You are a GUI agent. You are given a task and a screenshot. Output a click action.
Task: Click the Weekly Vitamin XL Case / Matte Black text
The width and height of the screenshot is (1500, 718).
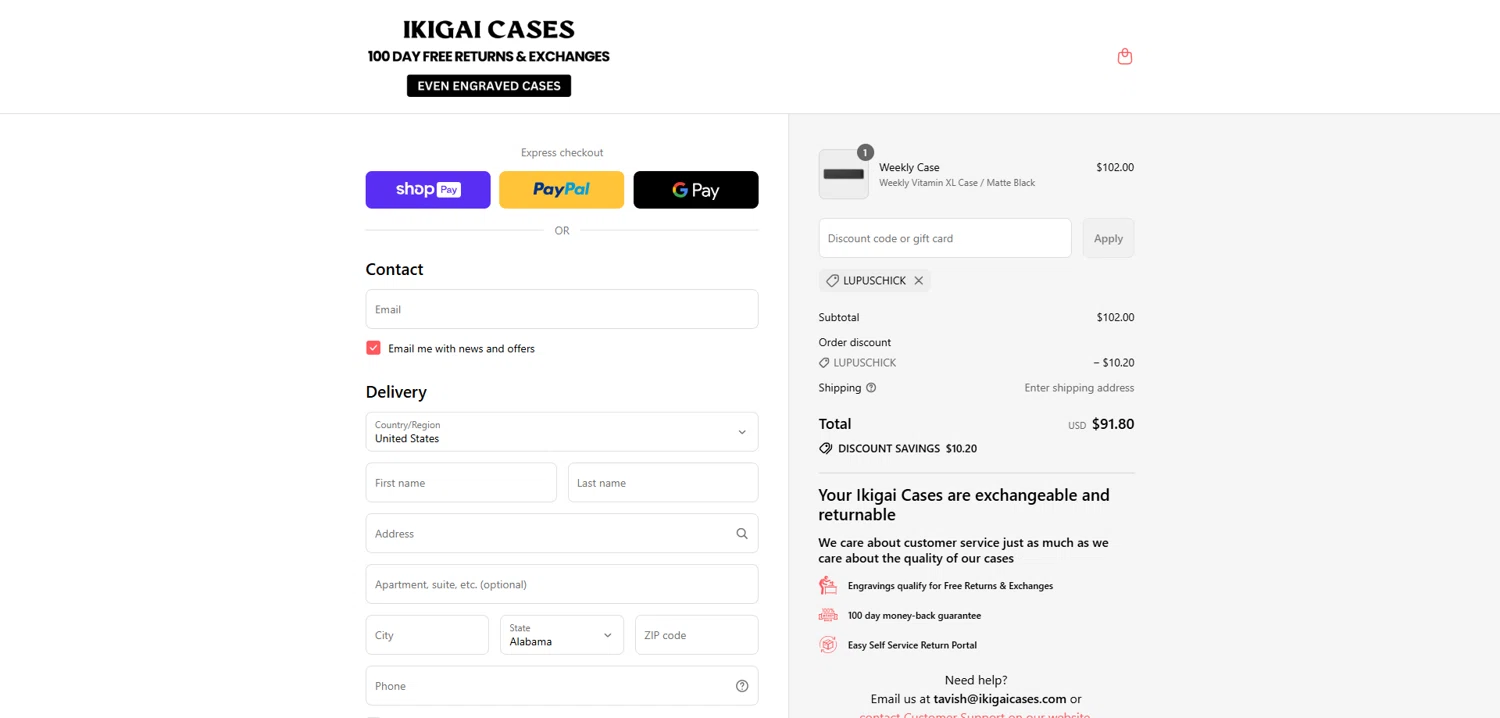pyautogui.click(x=957, y=183)
